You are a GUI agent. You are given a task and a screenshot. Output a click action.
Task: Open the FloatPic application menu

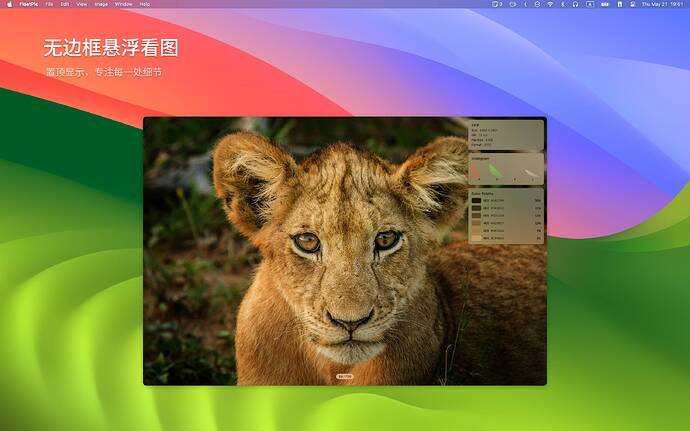[29, 4]
